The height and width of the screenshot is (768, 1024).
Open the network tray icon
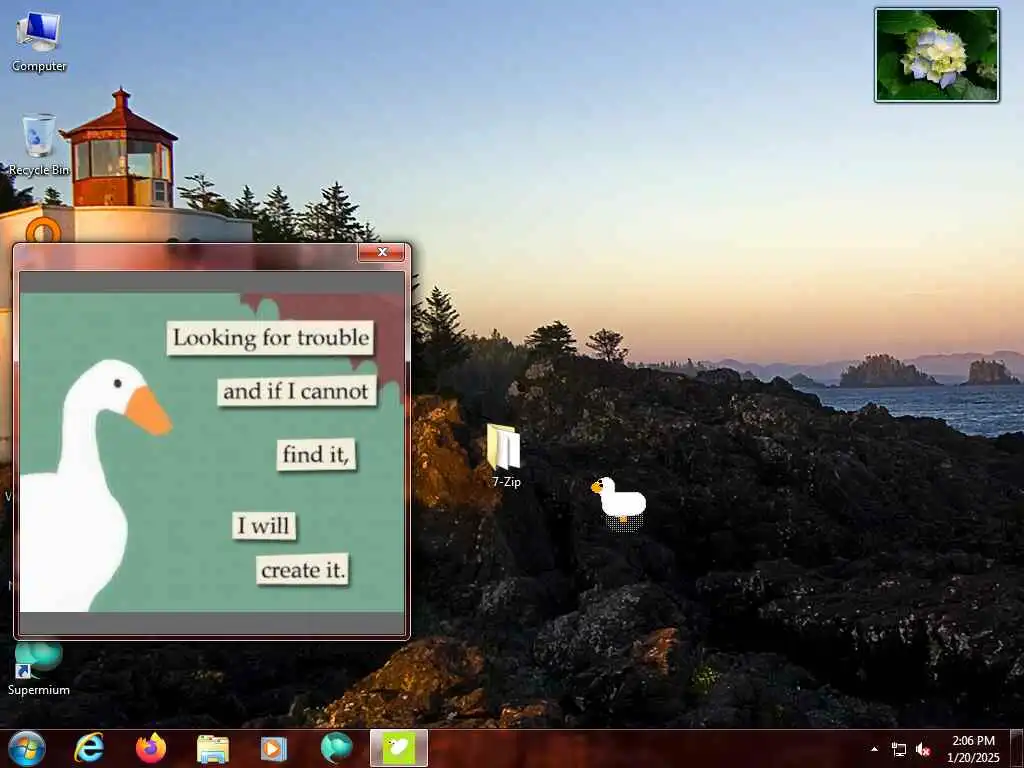pos(899,749)
